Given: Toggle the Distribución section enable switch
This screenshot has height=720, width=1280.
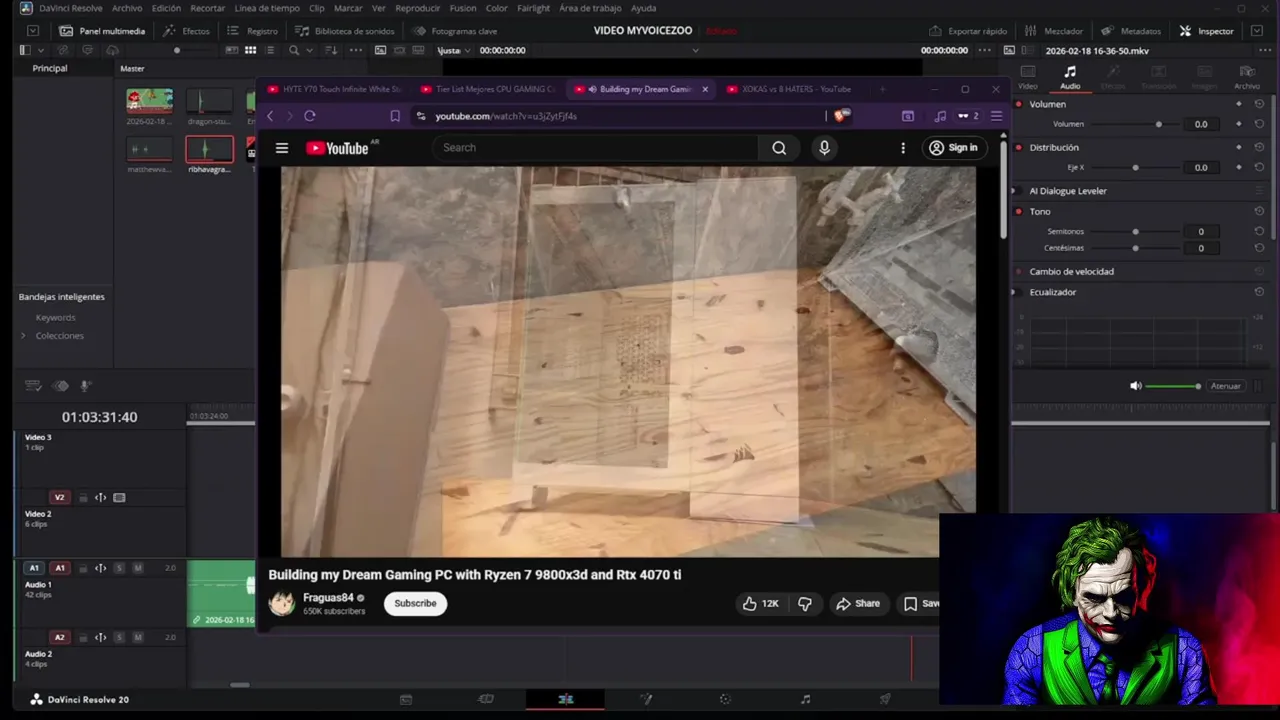Looking at the screenshot, I should pos(1019,147).
